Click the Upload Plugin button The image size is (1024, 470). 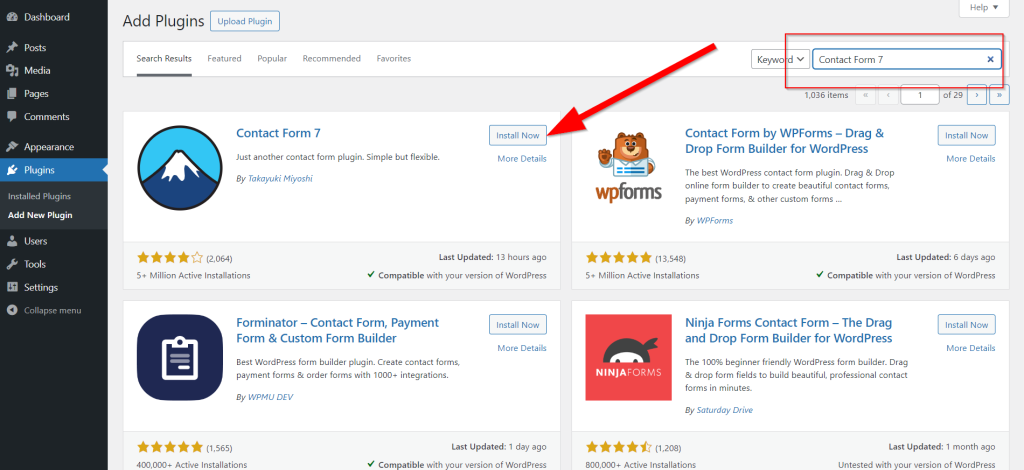(x=245, y=21)
